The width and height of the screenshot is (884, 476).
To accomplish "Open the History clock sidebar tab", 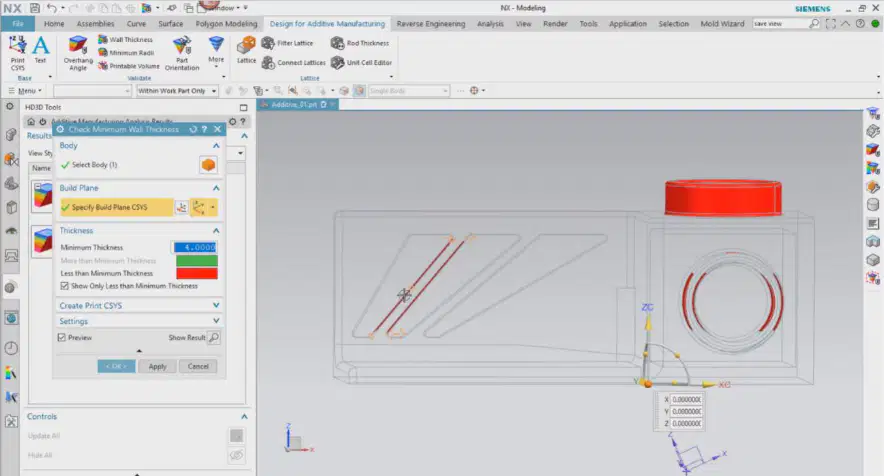I will tap(11, 348).
